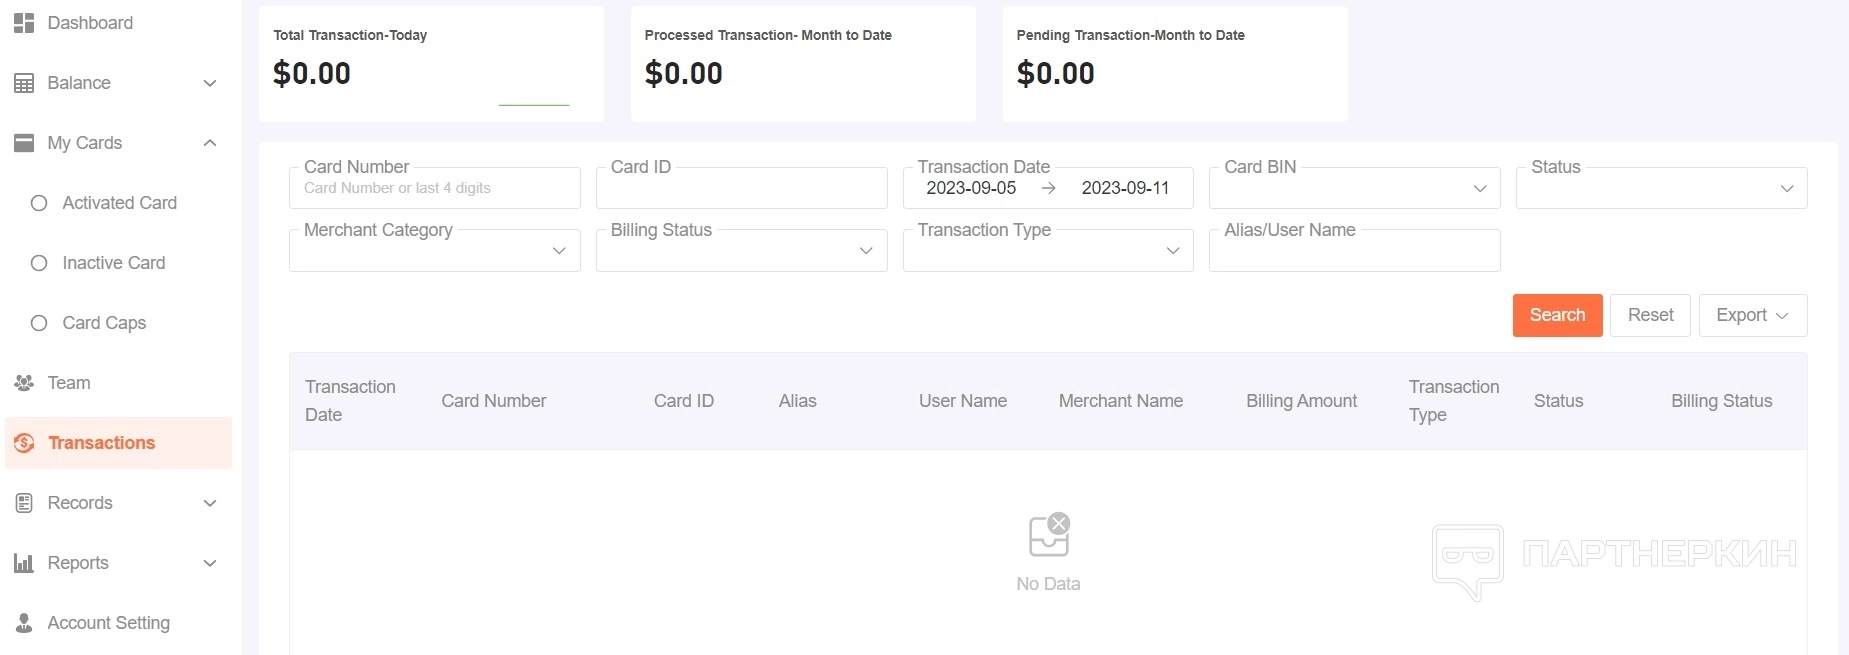Collapse the My Cards menu chevron
1849x655 pixels.
point(210,143)
